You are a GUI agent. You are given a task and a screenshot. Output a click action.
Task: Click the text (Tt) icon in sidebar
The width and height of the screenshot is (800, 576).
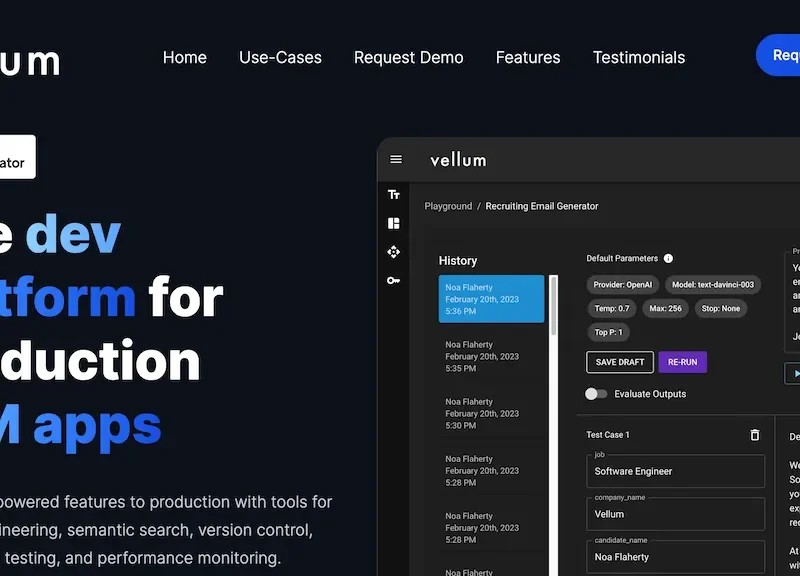(x=394, y=195)
